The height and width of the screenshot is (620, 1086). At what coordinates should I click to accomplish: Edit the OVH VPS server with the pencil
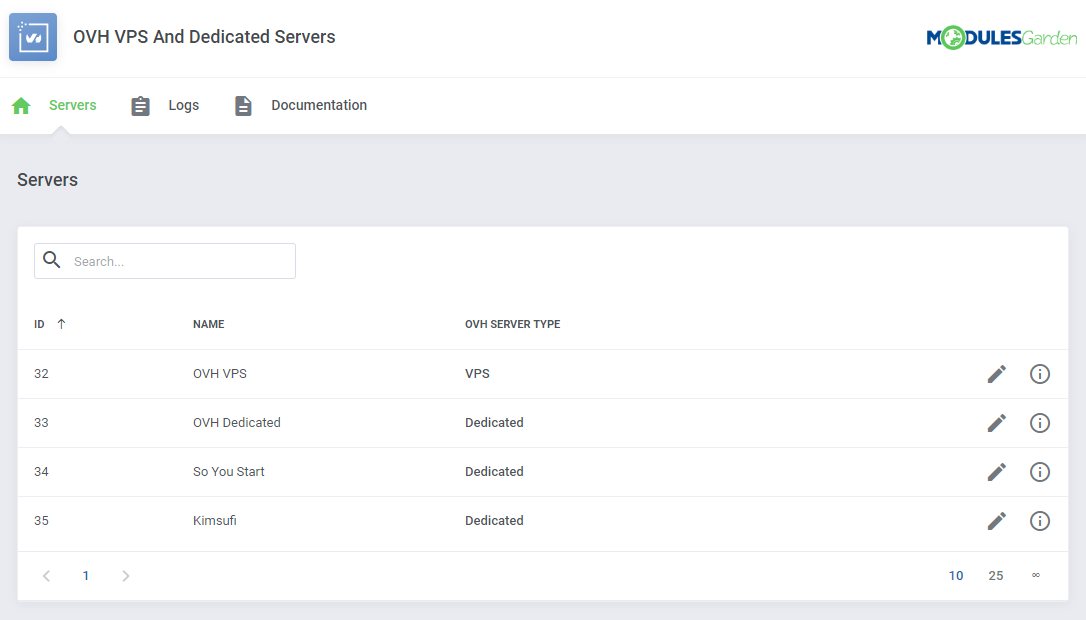point(996,373)
